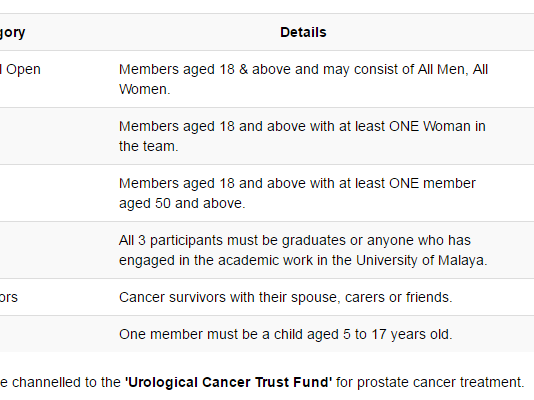Select the 'Cancer survivors with their spouse' cell

click(285, 297)
